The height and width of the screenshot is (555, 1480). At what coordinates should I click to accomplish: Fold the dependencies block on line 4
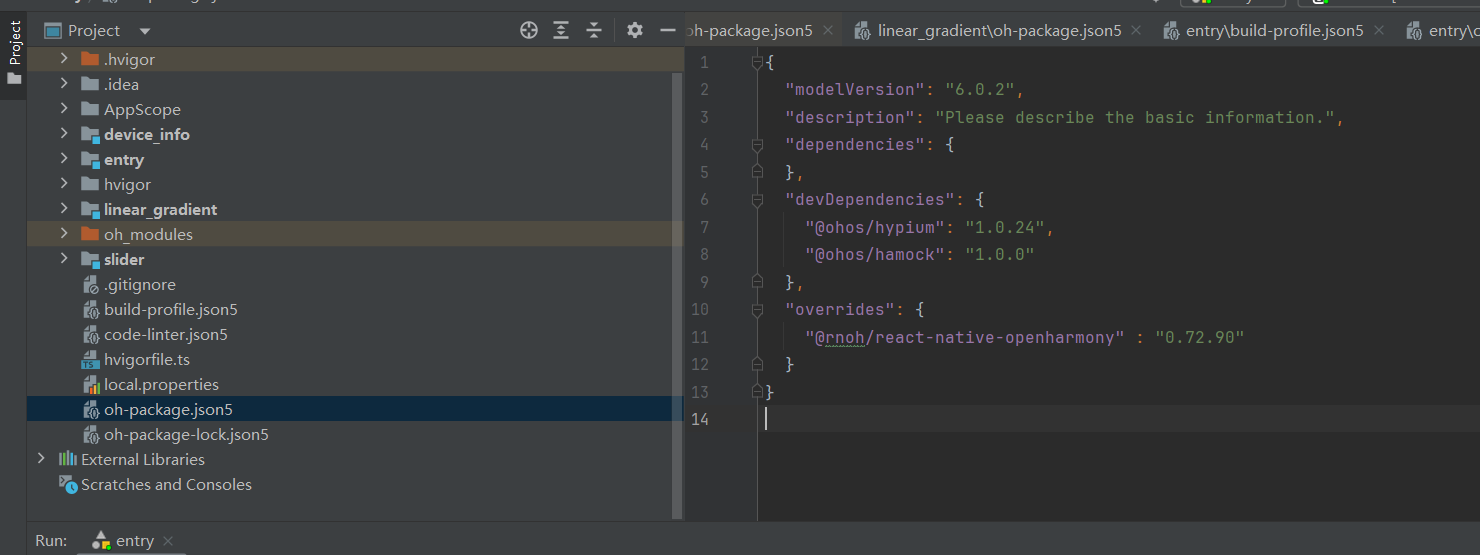click(x=757, y=145)
